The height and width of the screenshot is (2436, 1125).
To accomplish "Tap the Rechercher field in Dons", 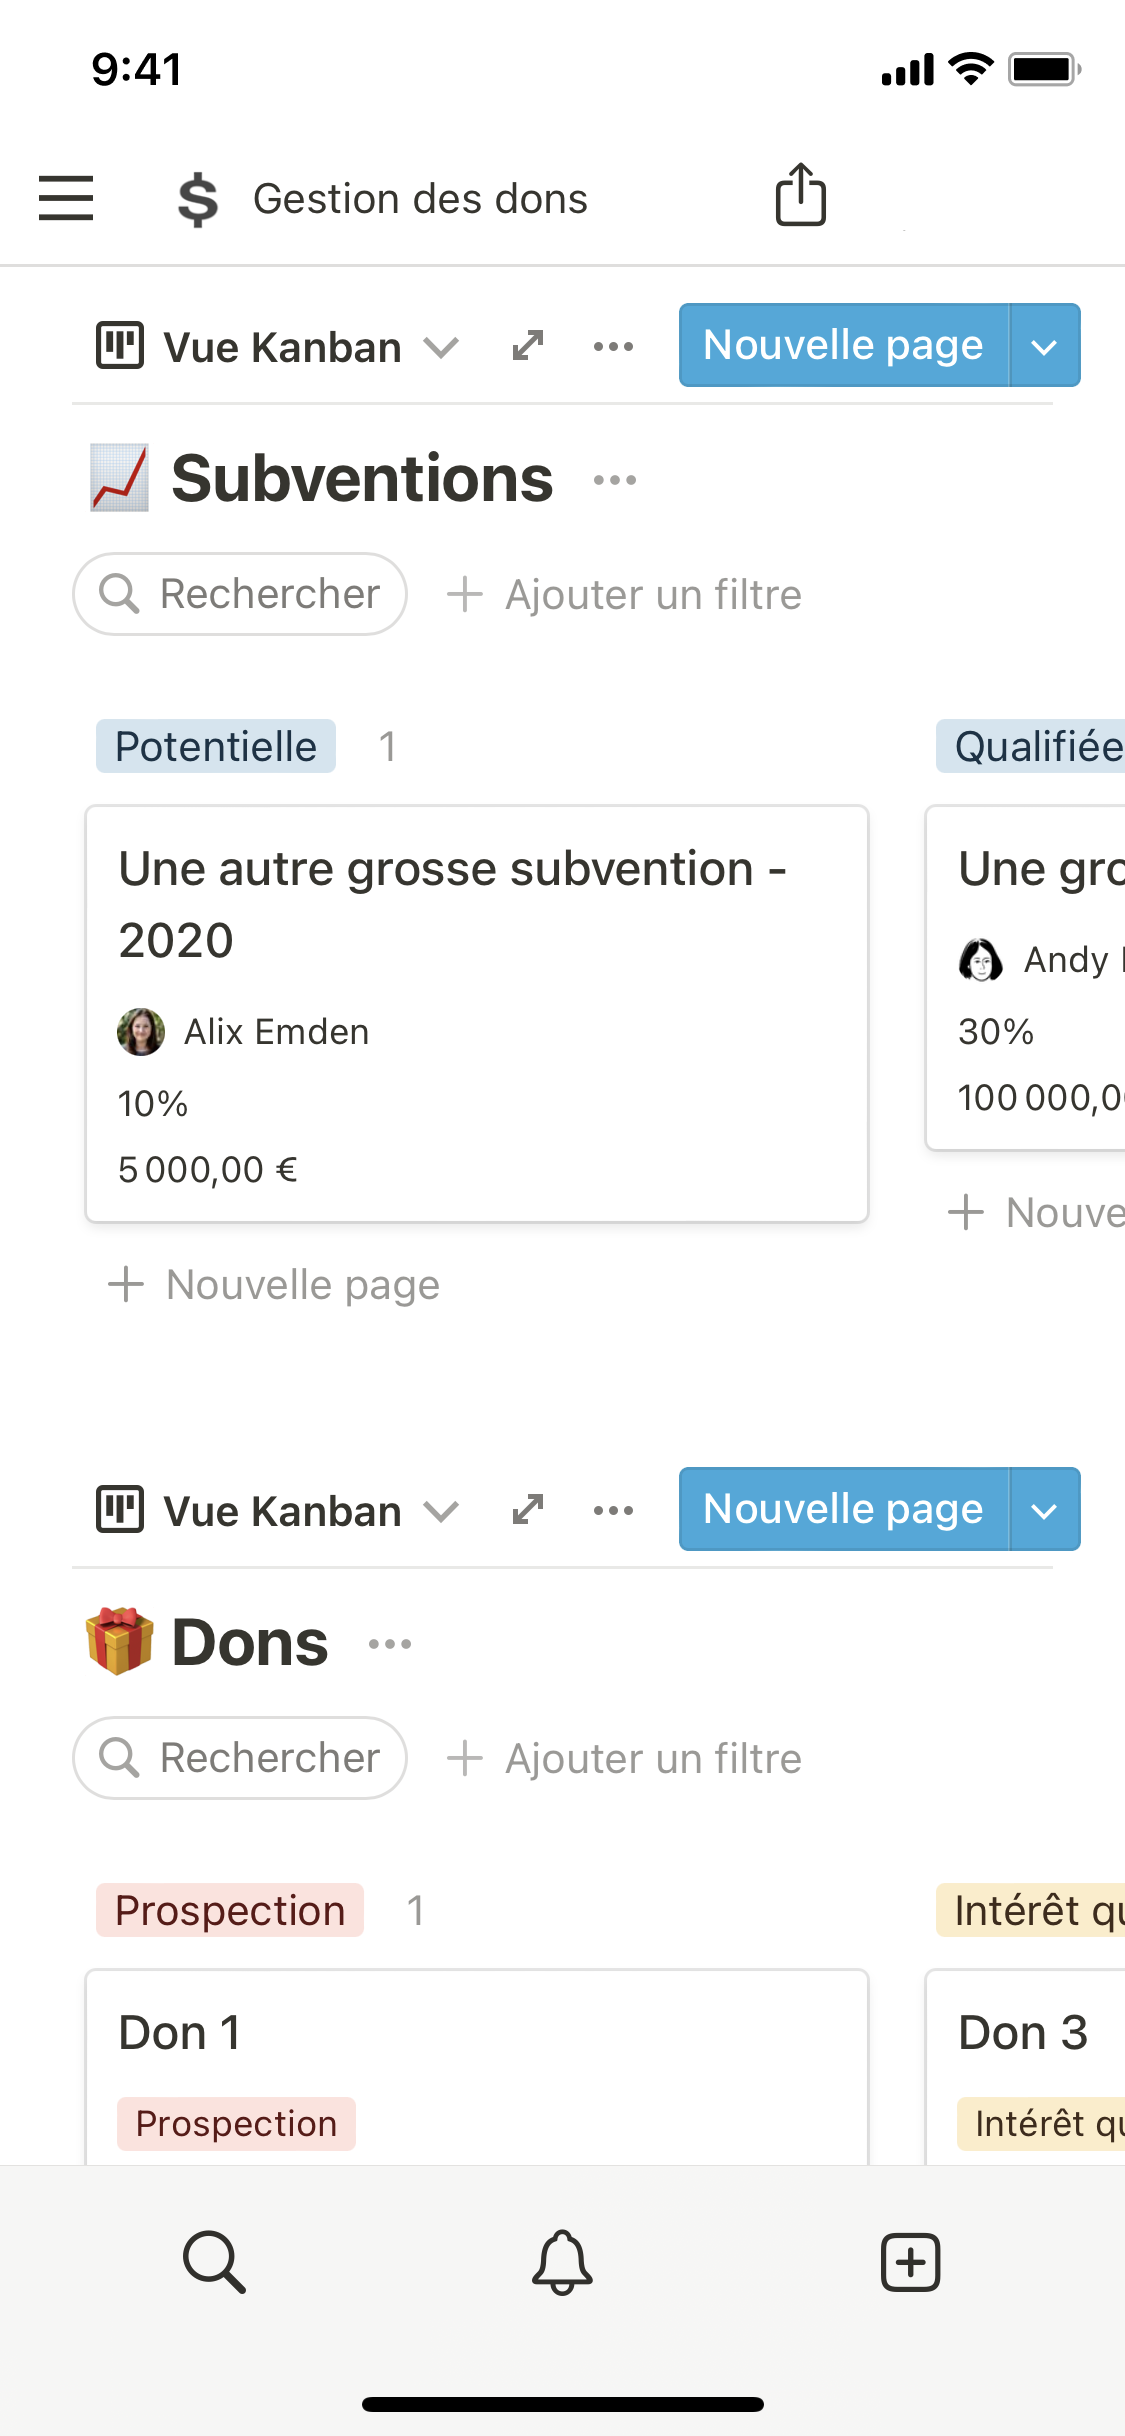I will (x=240, y=1758).
